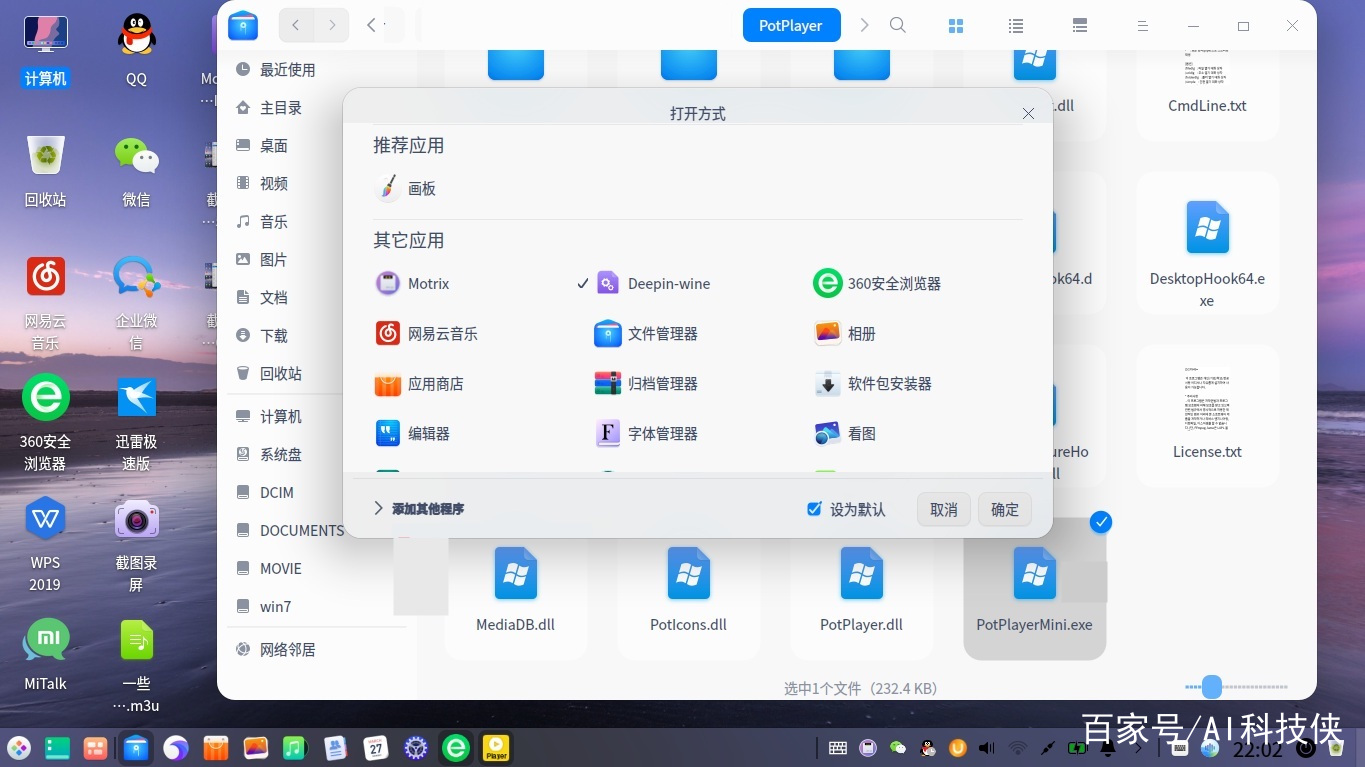This screenshot has width=1365, height=767.
Task: Expand the path chevron after PotPlayer
Action: (x=865, y=25)
